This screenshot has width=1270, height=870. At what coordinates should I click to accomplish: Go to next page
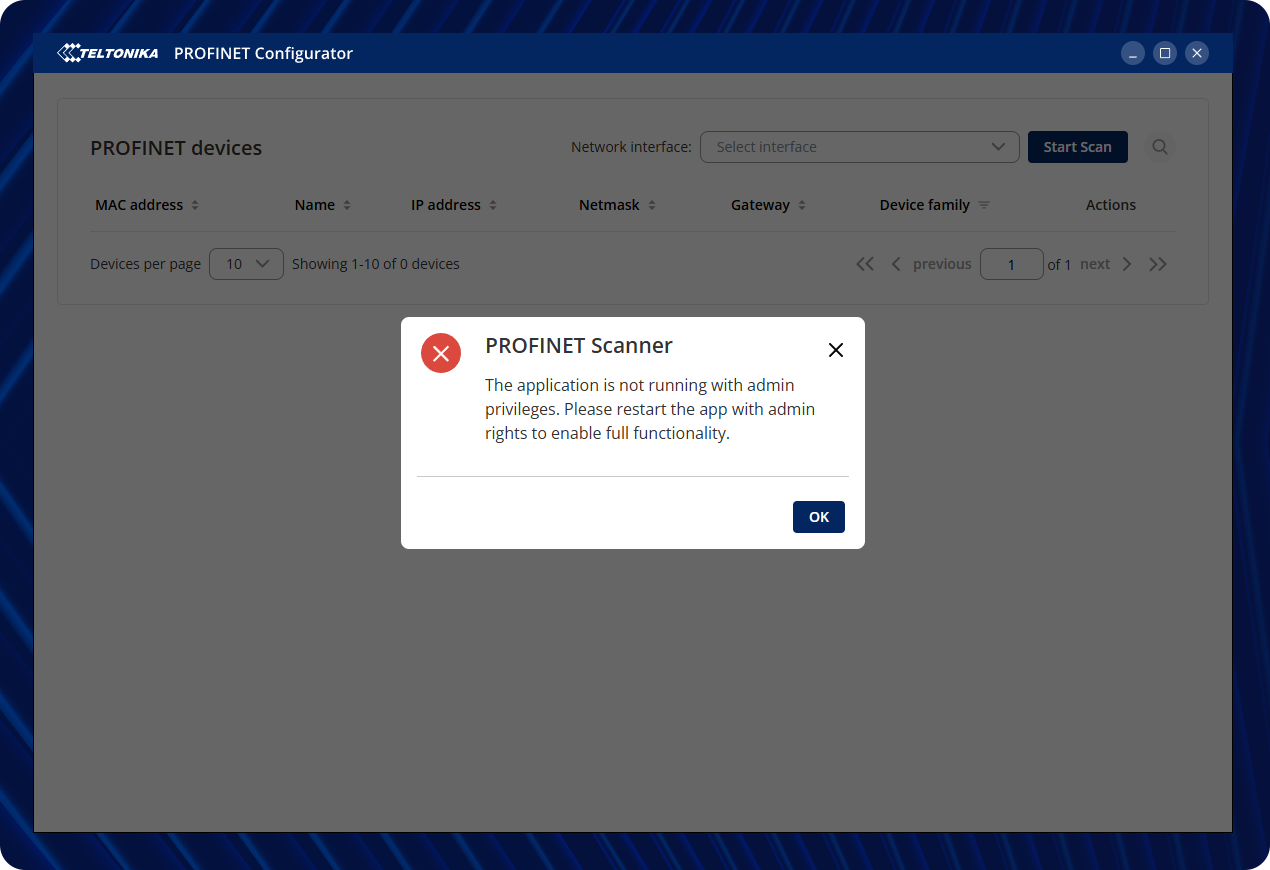point(1106,264)
